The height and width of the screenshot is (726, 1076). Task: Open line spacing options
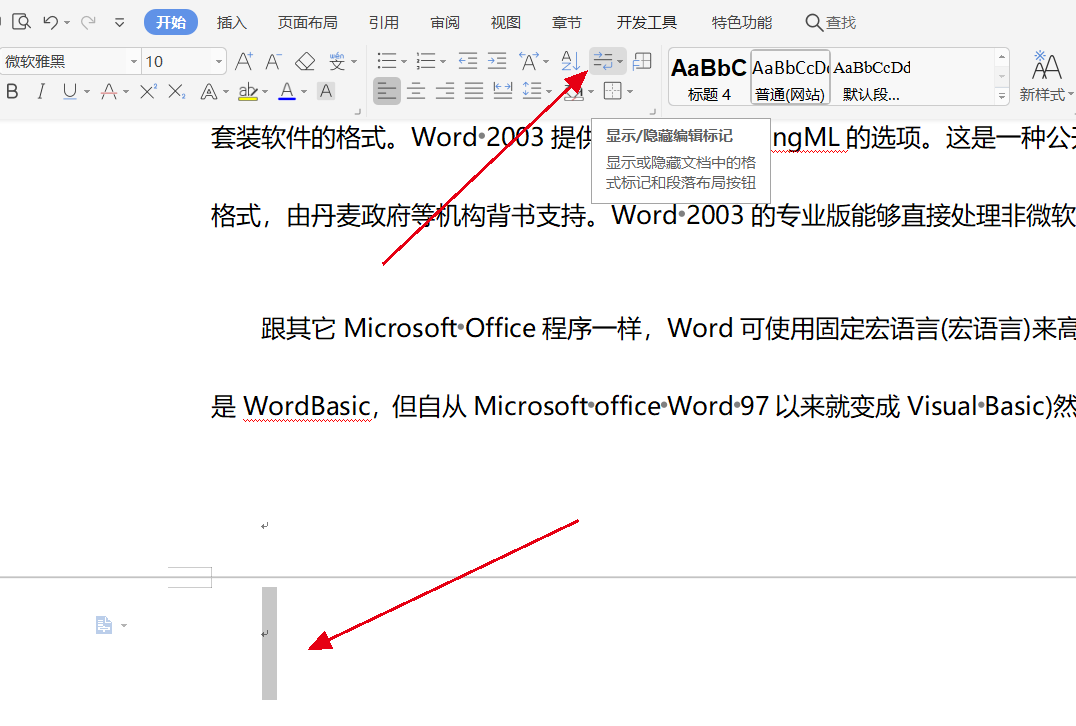532,91
